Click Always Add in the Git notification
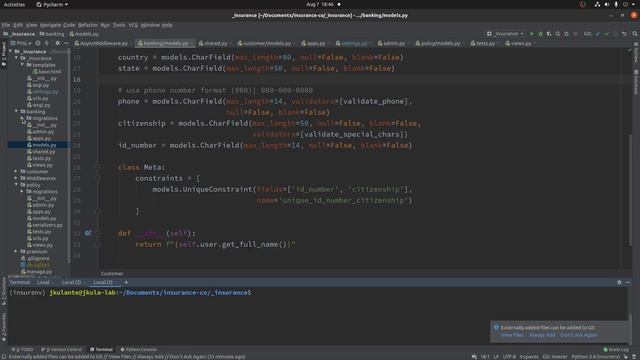The image size is (640, 360). point(542,335)
